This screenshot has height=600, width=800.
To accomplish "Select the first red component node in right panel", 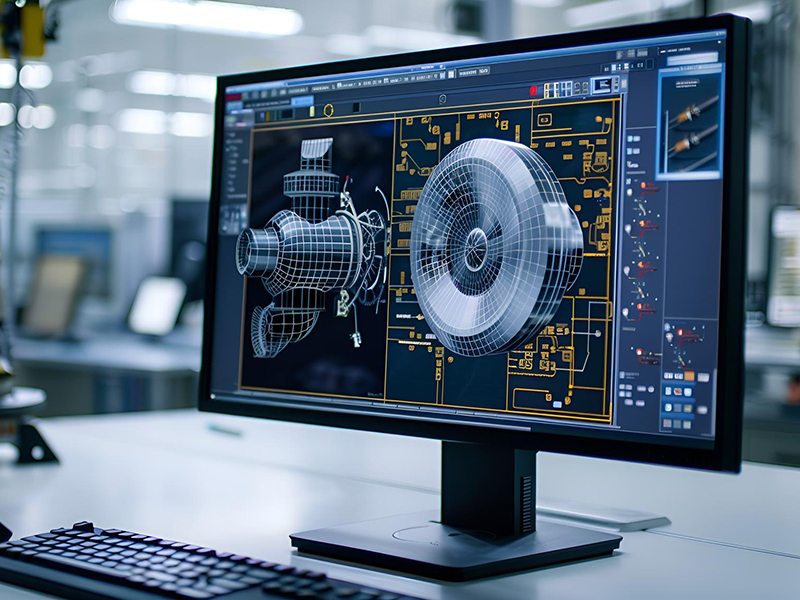I will (644, 187).
